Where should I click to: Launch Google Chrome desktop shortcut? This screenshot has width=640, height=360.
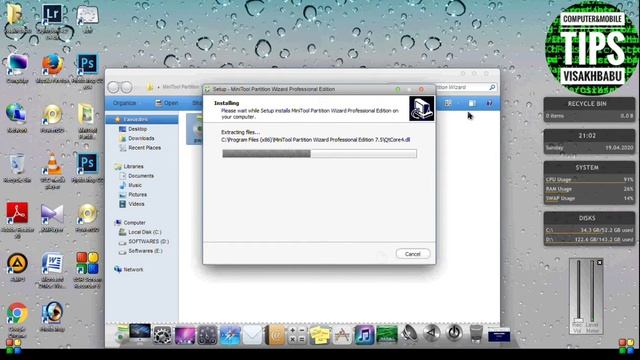[17, 313]
